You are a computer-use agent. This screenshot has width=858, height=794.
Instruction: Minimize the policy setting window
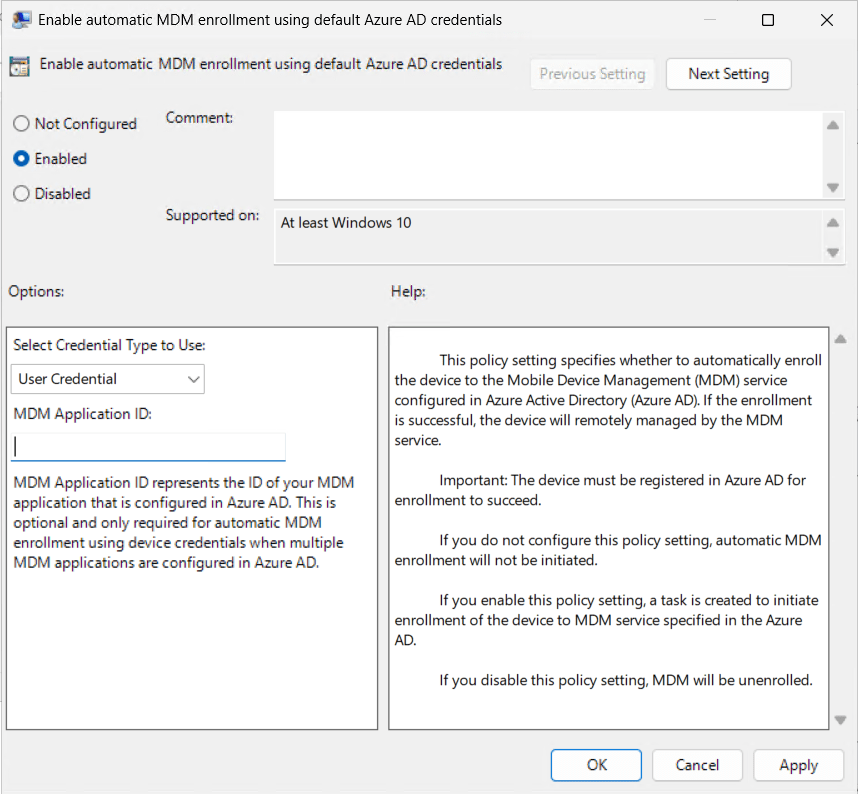coord(710,20)
